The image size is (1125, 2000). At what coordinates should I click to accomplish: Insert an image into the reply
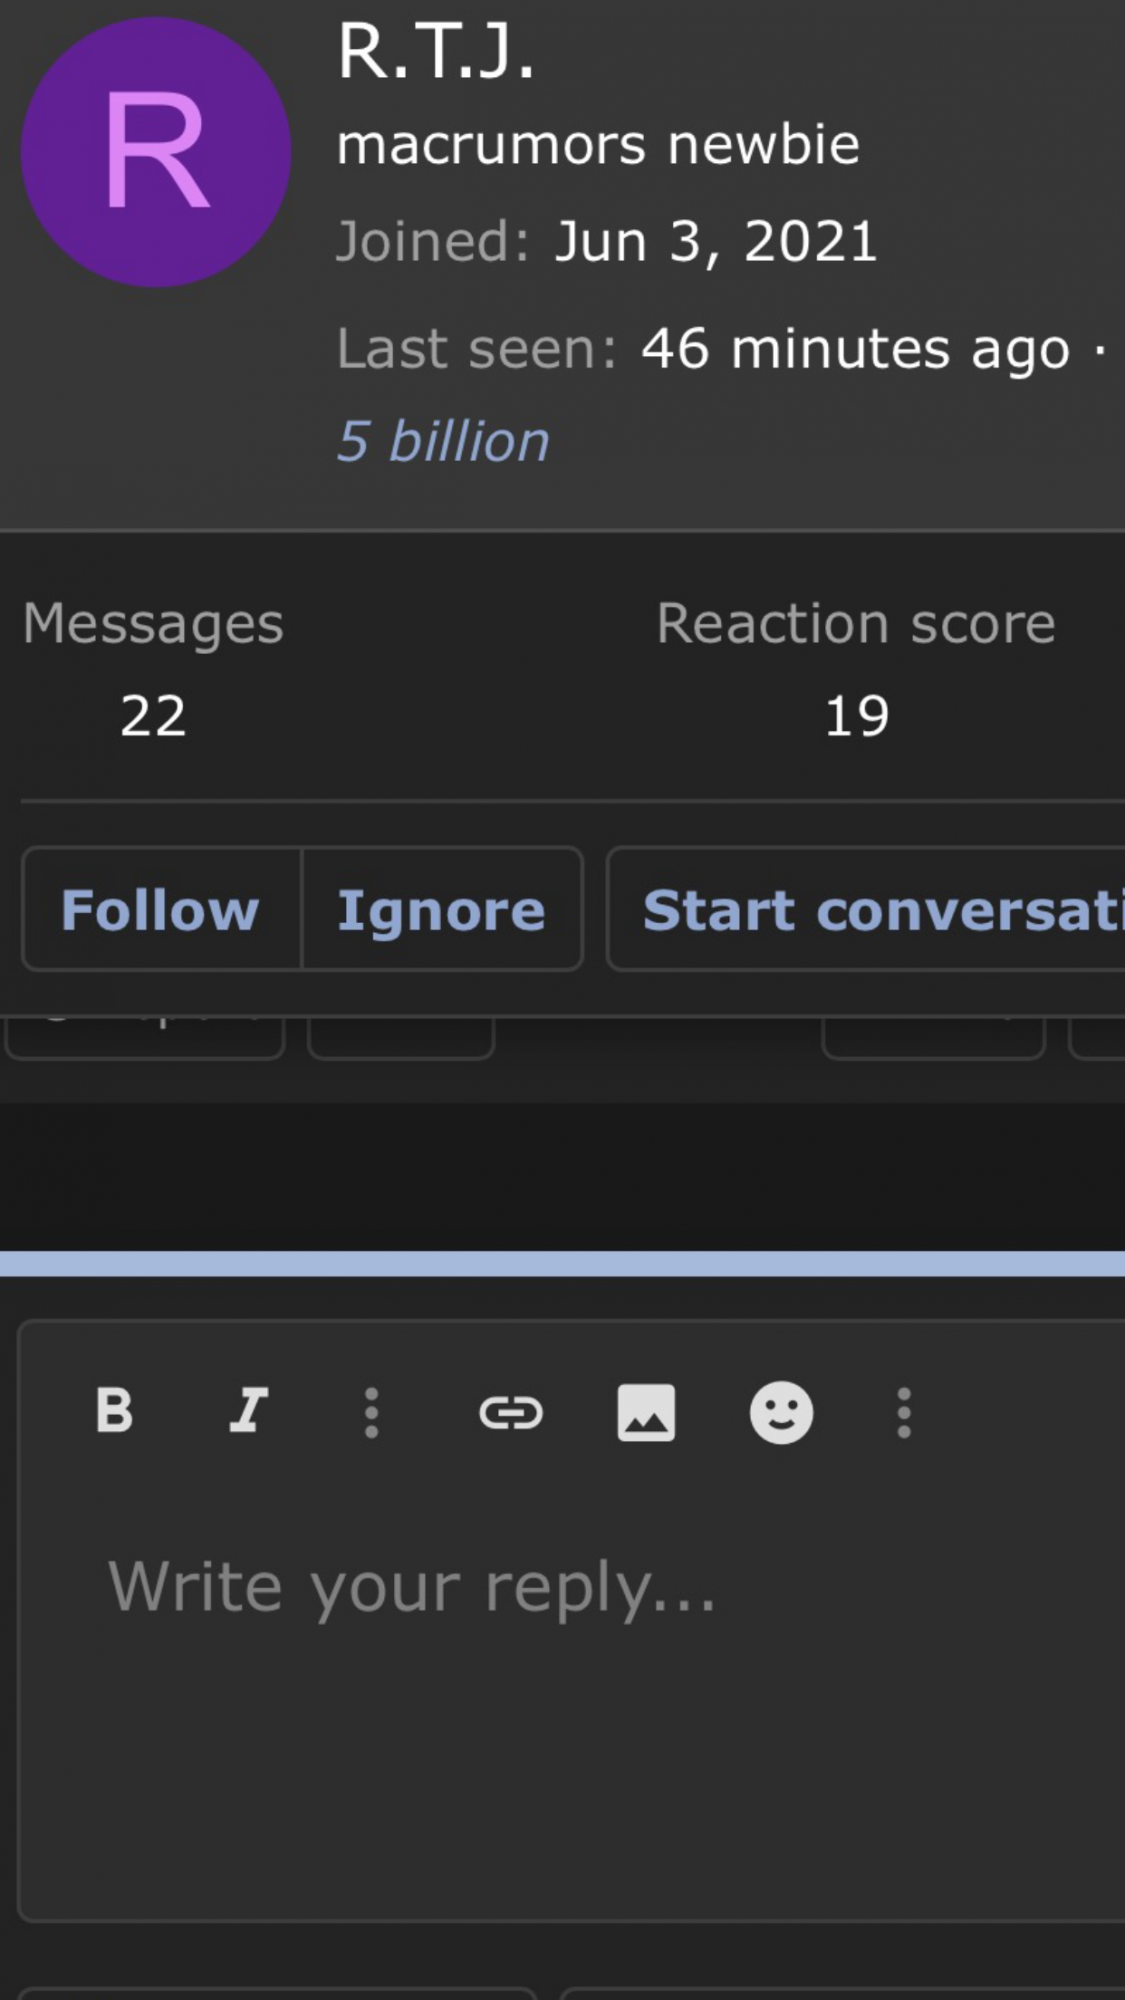coord(646,1412)
